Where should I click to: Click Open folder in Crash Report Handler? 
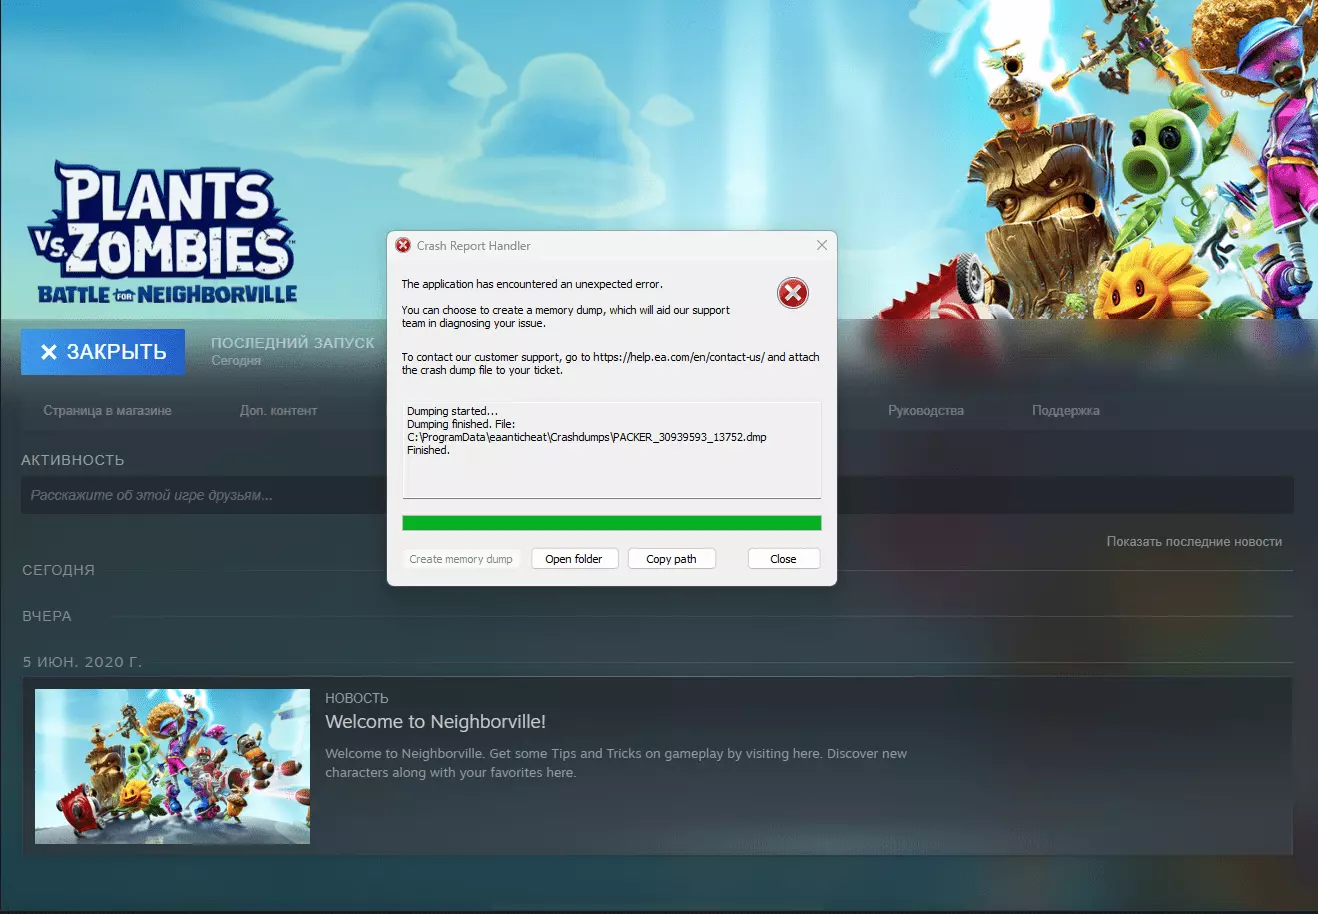(x=574, y=559)
